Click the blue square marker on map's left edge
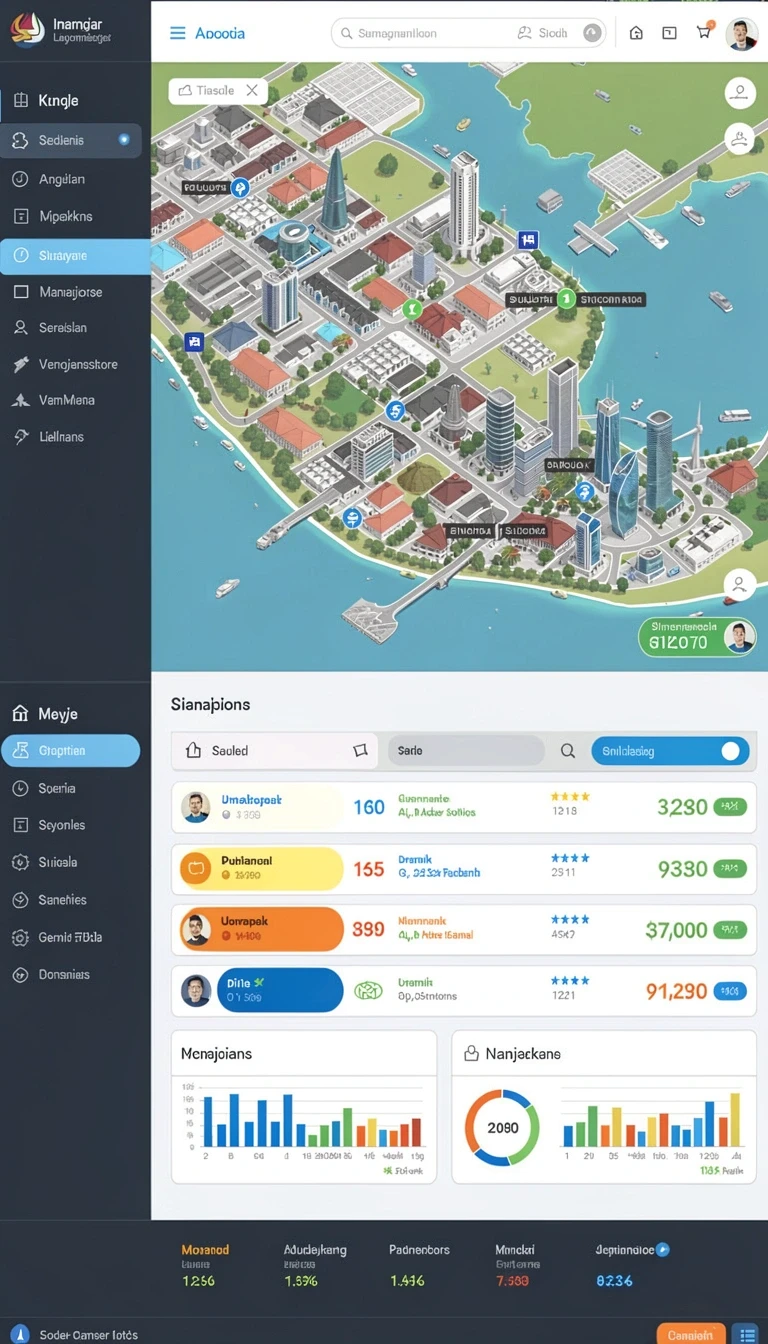Image resolution: width=768 pixels, height=1344 pixels. click(195, 342)
